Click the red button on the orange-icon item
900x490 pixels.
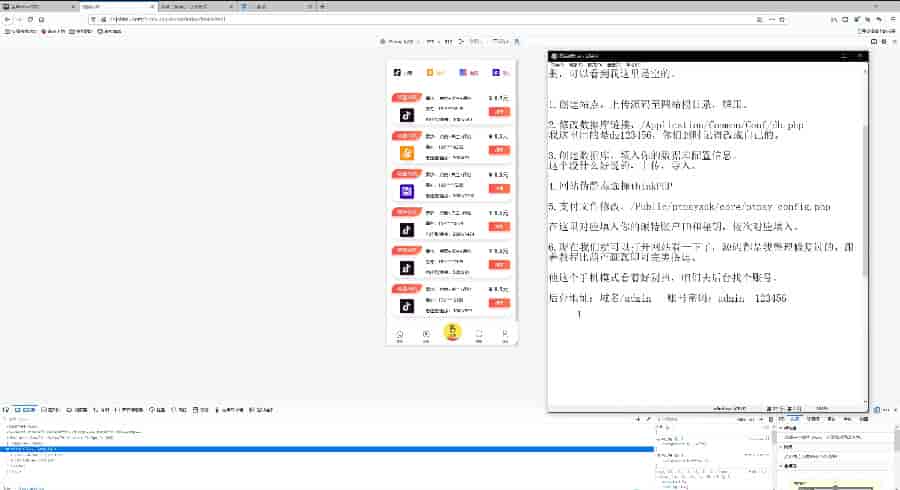(x=499, y=149)
